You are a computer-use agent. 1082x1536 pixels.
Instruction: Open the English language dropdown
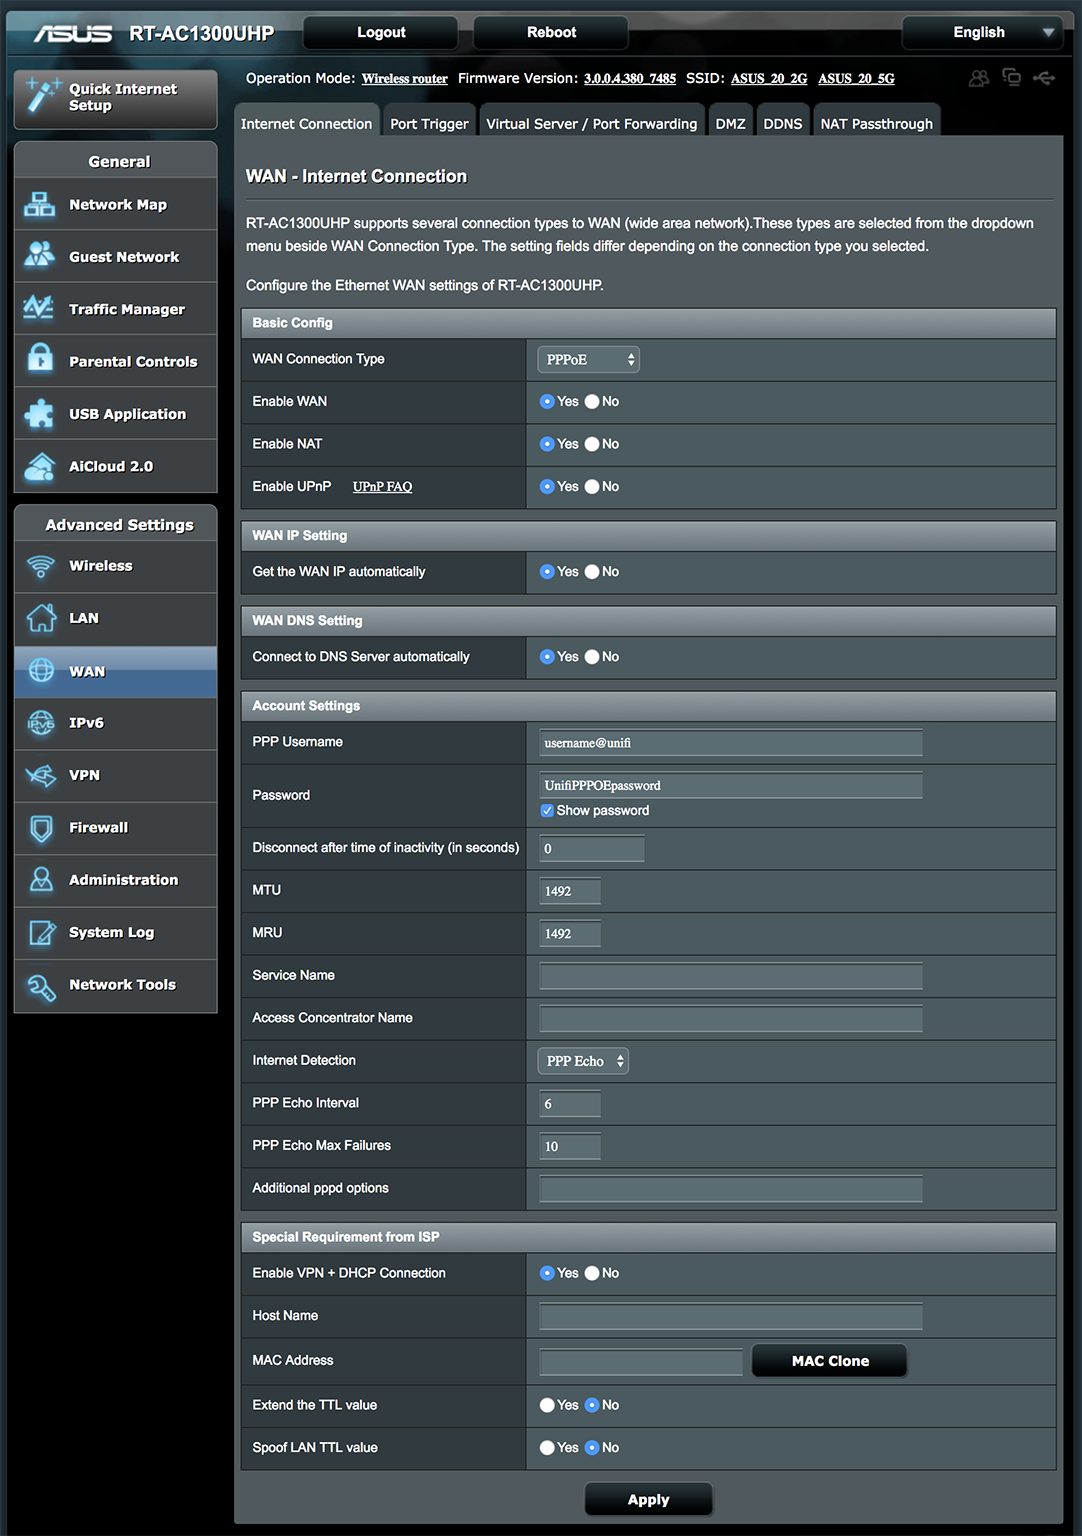click(979, 33)
